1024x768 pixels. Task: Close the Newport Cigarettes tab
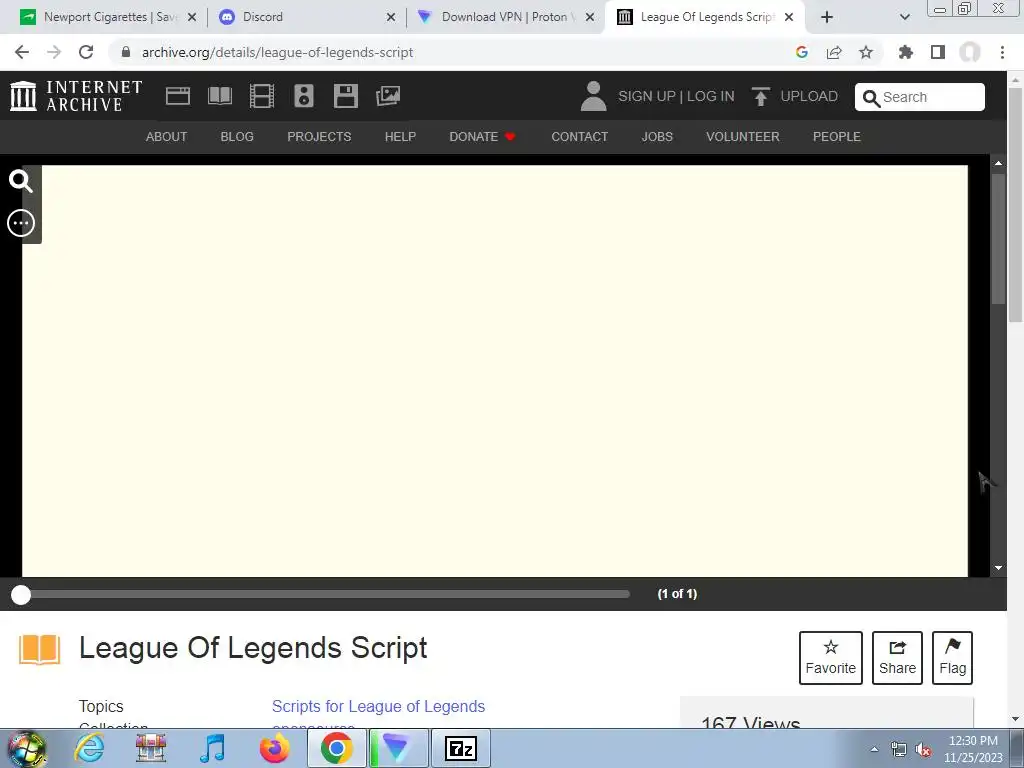pyautogui.click(x=192, y=17)
